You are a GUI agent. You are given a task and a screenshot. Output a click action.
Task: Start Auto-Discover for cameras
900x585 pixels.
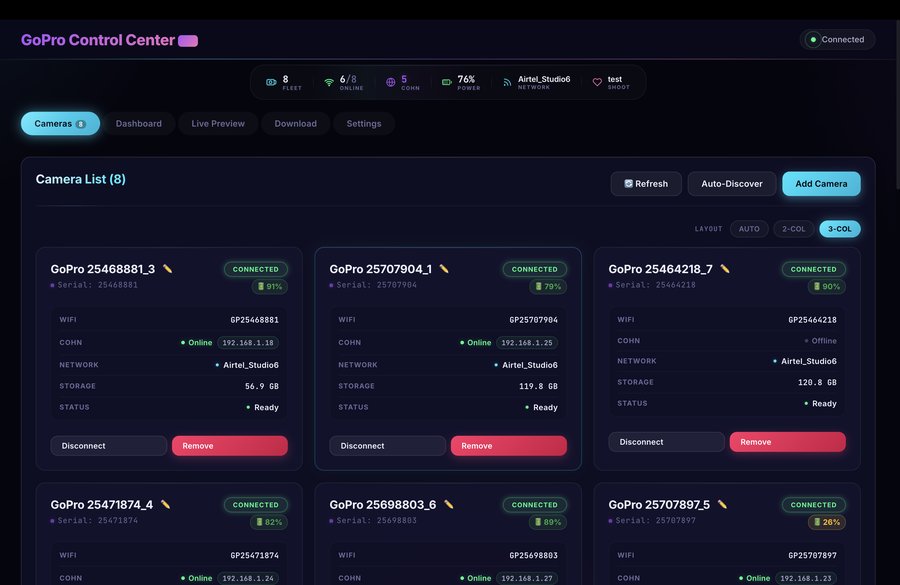tap(732, 184)
